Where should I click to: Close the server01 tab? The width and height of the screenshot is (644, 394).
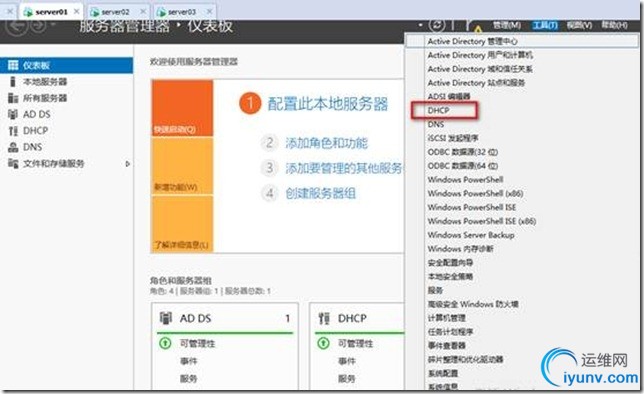tap(76, 12)
